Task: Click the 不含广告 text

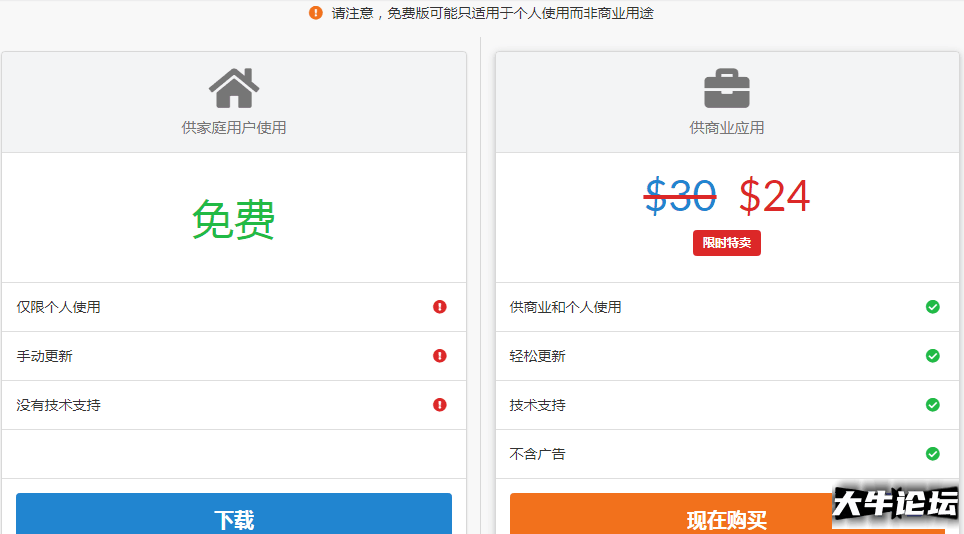Action: tap(537, 454)
